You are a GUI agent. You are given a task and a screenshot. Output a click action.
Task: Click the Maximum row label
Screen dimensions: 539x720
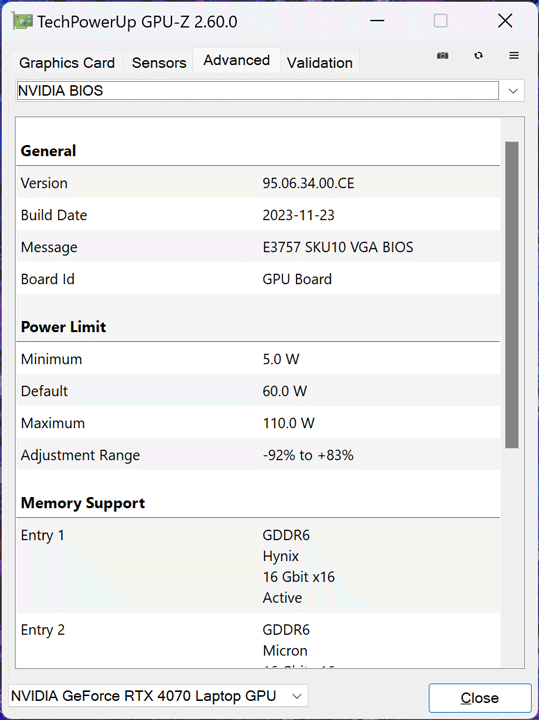(x=52, y=423)
